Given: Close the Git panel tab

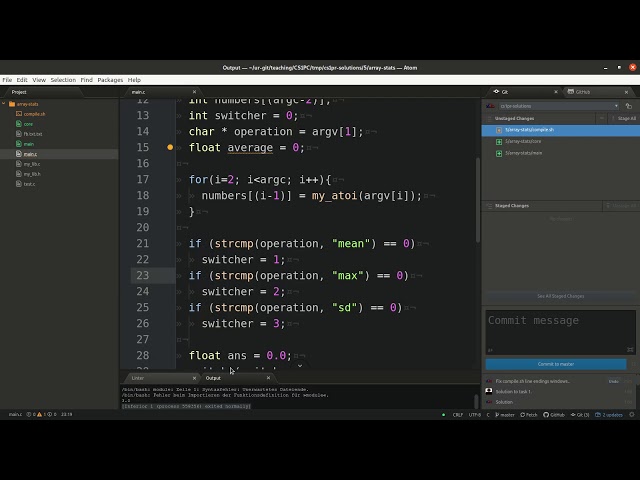Looking at the screenshot, I should coord(556,92).
